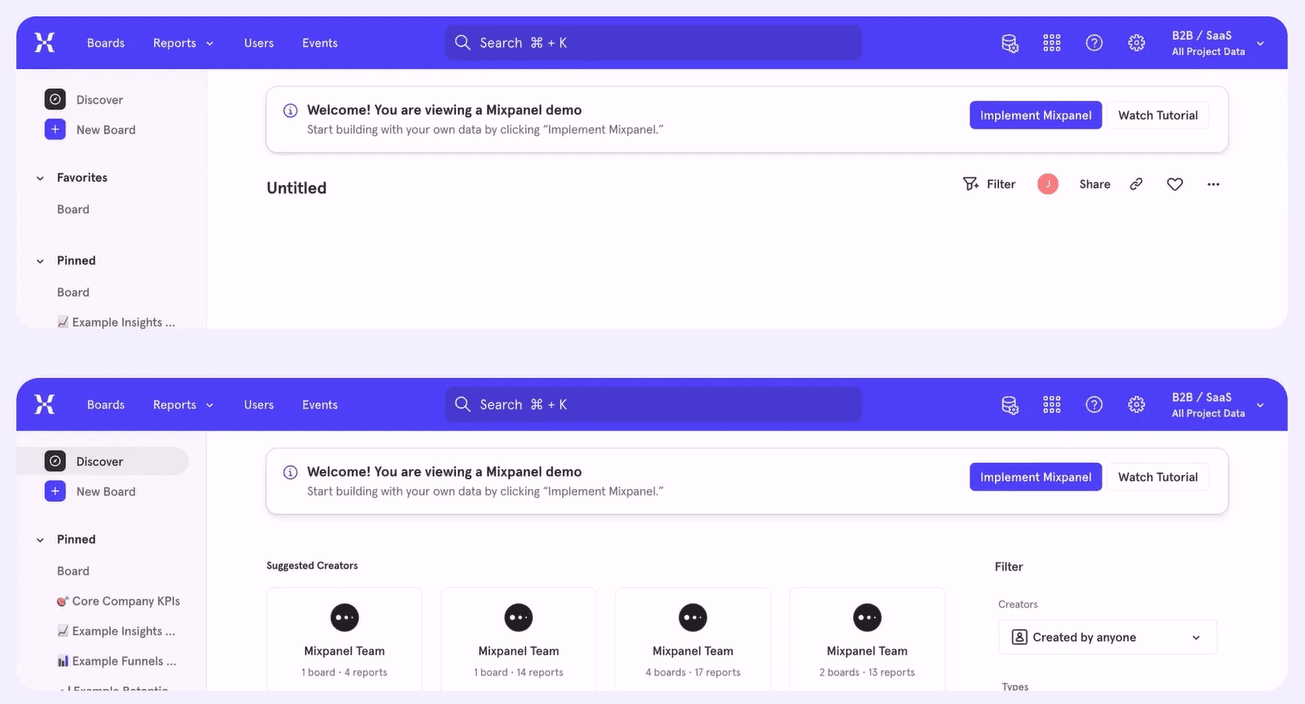This screenshot has height=704, width=1305.
Task: Click the J user avatar on the Untitled board
Action: click(x=1047, y=184)
